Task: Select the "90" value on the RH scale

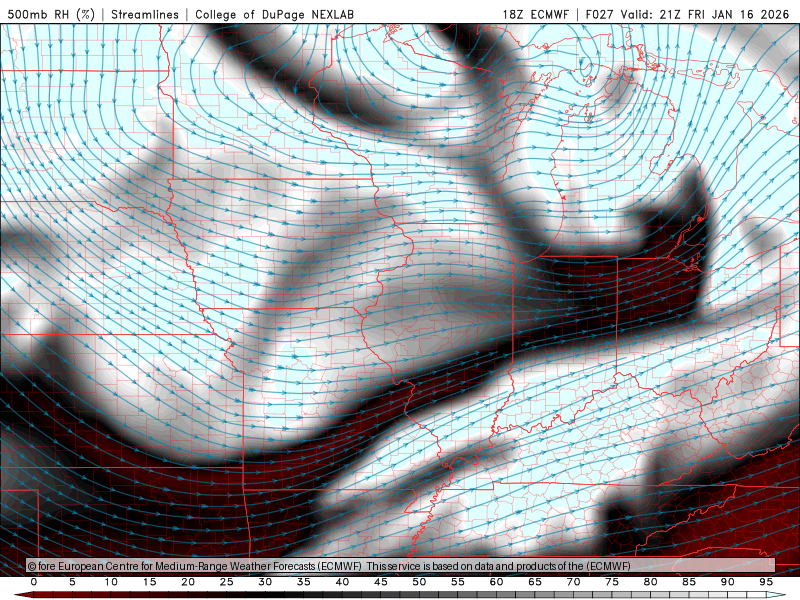Action: pos(727,582)
